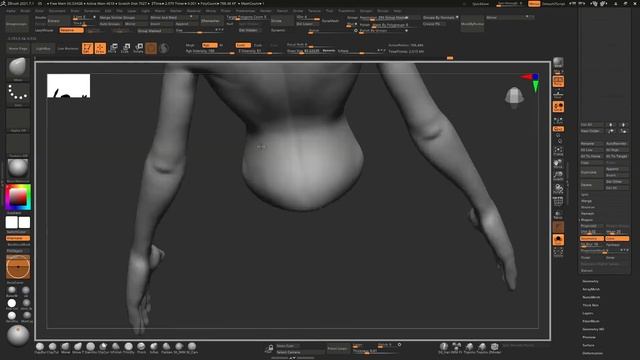The image size is (640, 360).
Task: Click the Zoom3D navigation icon
Action: (558, 176)
